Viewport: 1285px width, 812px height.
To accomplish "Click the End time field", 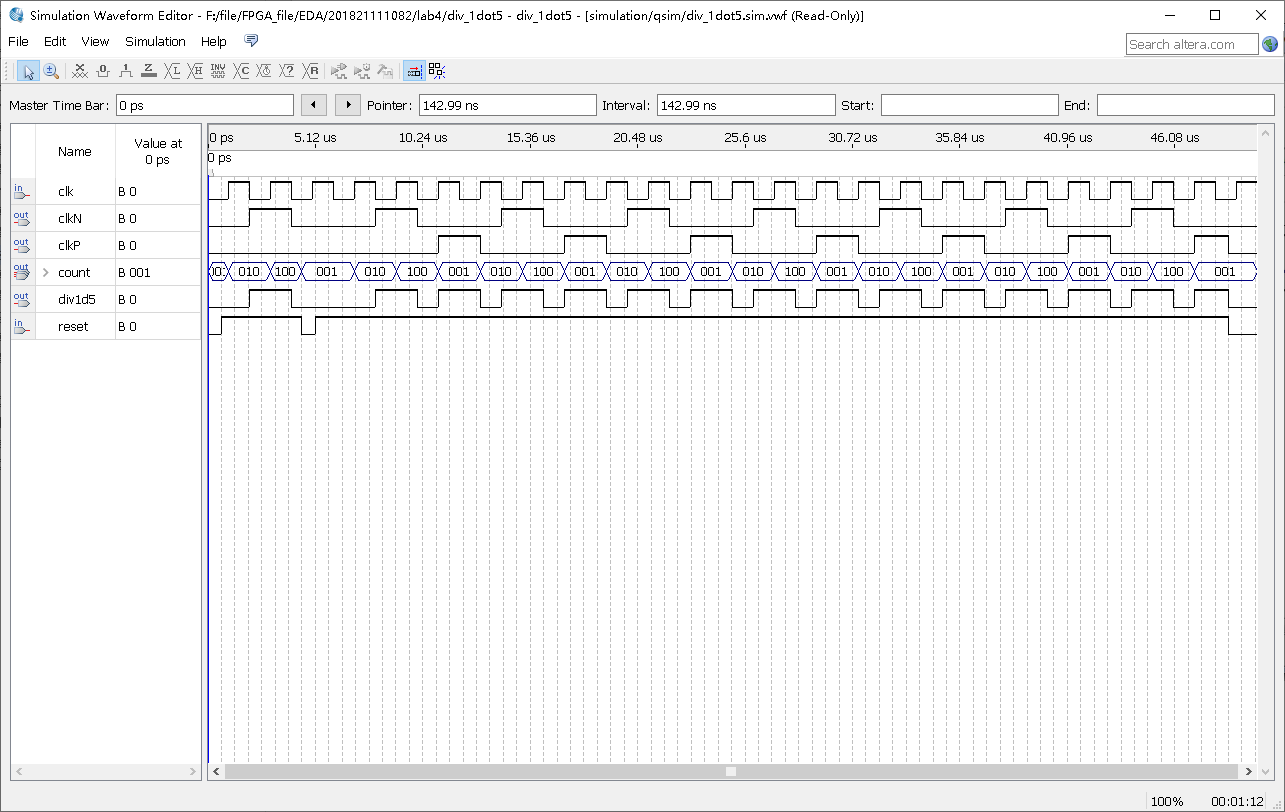I will (1185, 105).
